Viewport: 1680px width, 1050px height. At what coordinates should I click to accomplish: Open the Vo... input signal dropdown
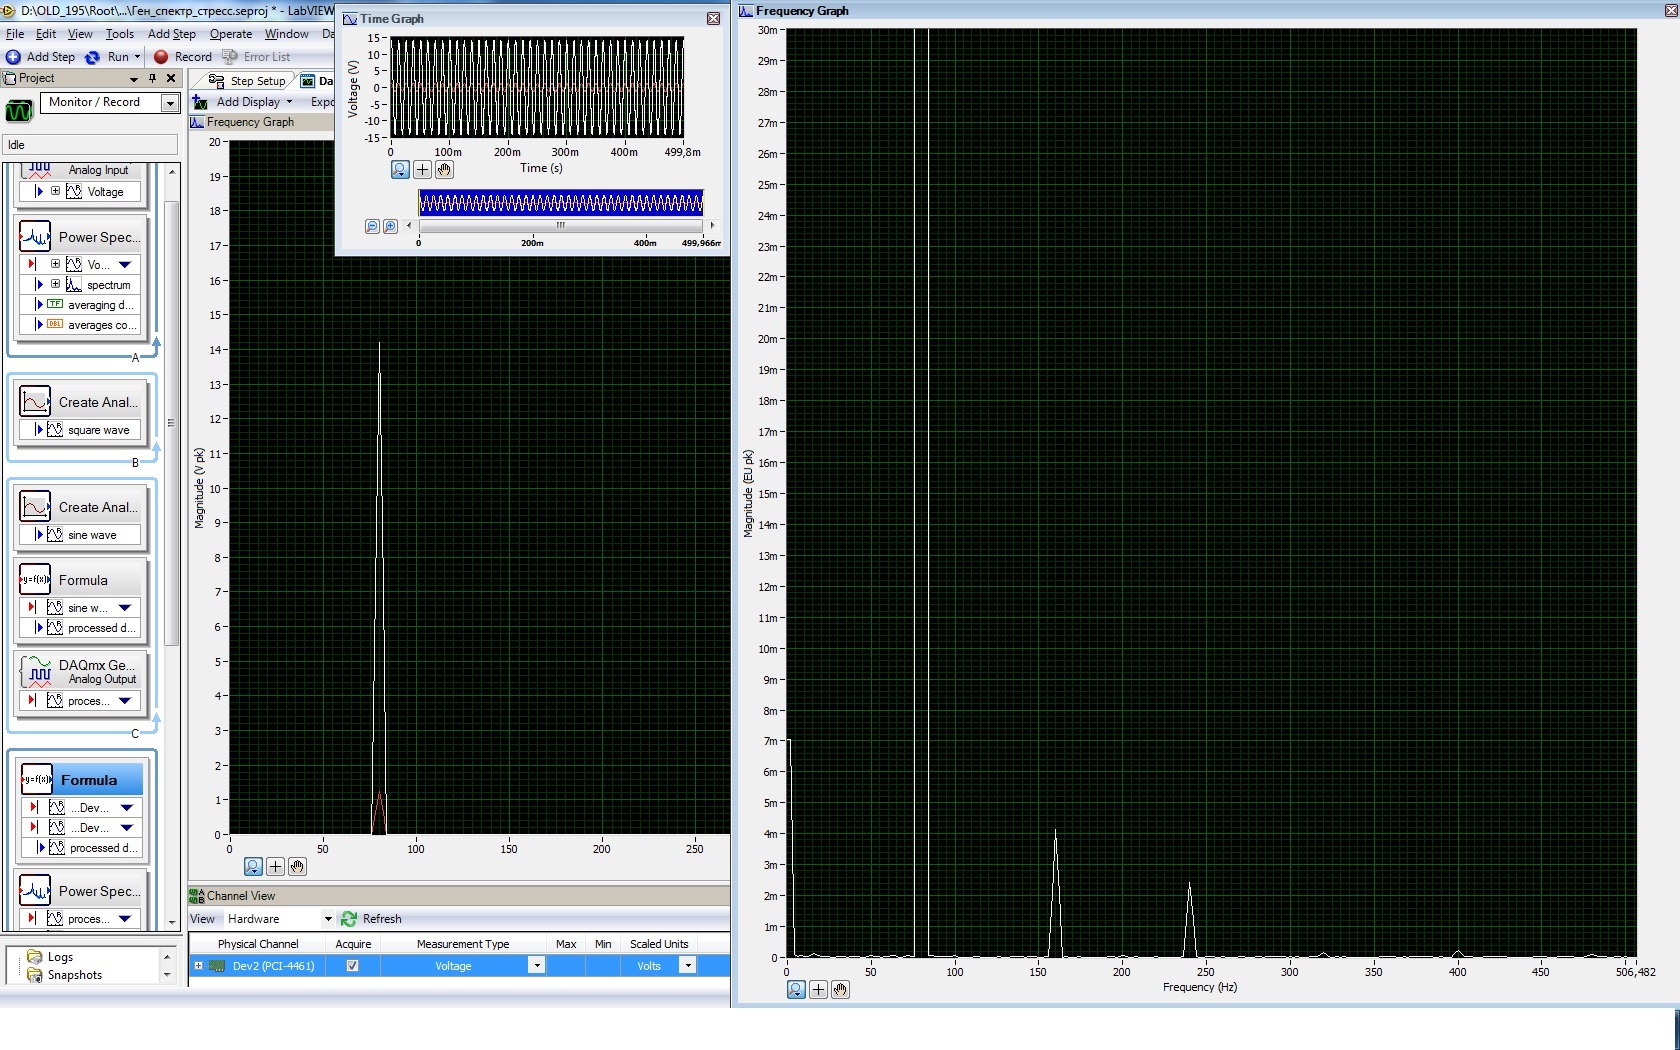pos(125,265)
